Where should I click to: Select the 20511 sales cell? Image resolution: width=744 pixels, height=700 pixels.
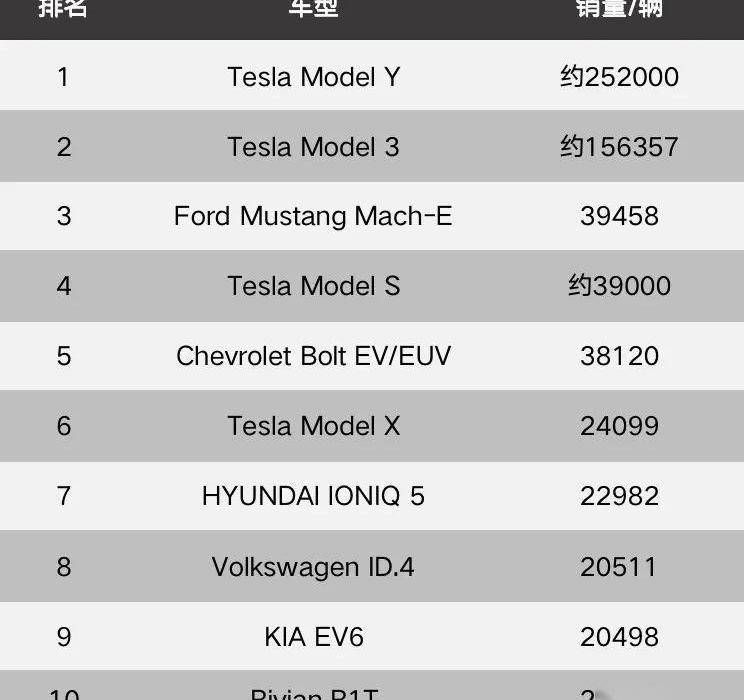[619, 567]
